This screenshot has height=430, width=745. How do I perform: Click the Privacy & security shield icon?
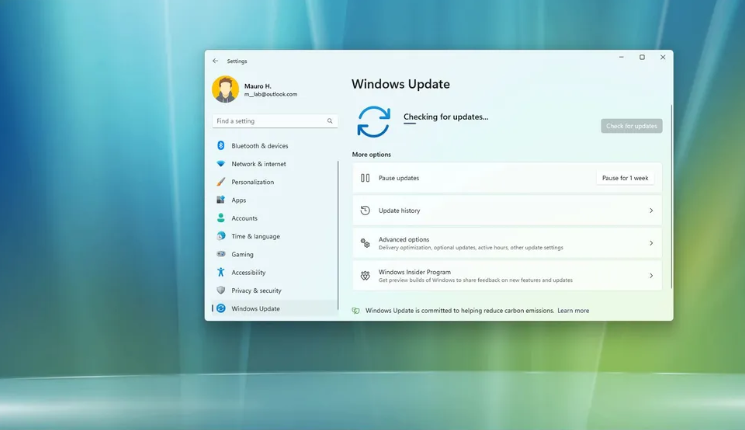(221, 290)
